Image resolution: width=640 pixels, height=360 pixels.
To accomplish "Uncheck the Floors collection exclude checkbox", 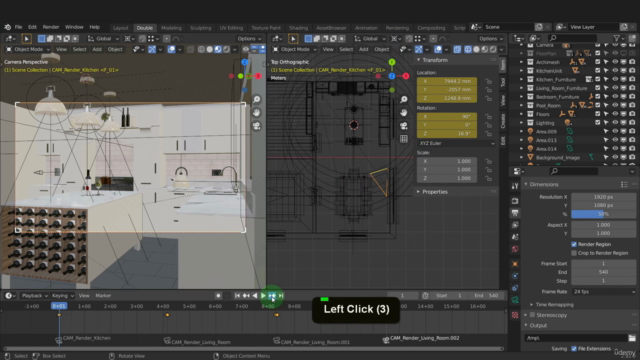I will tap(598, 114).
